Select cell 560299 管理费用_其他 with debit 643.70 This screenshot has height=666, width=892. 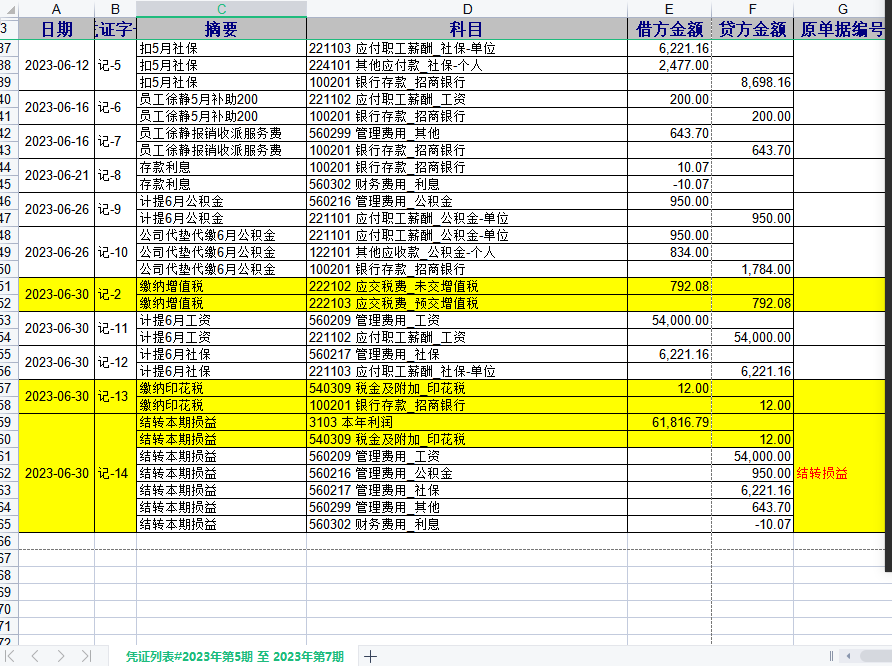coord(467,133)
